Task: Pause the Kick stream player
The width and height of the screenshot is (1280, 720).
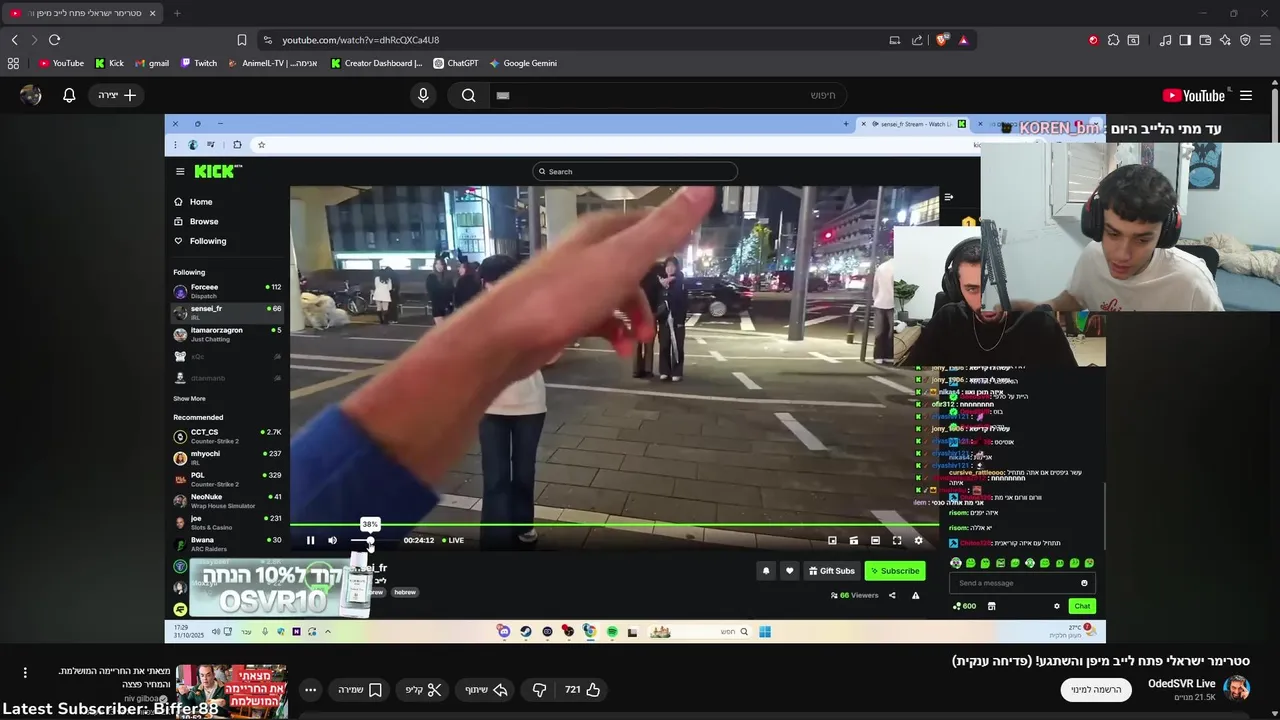Action: [310, 540]
